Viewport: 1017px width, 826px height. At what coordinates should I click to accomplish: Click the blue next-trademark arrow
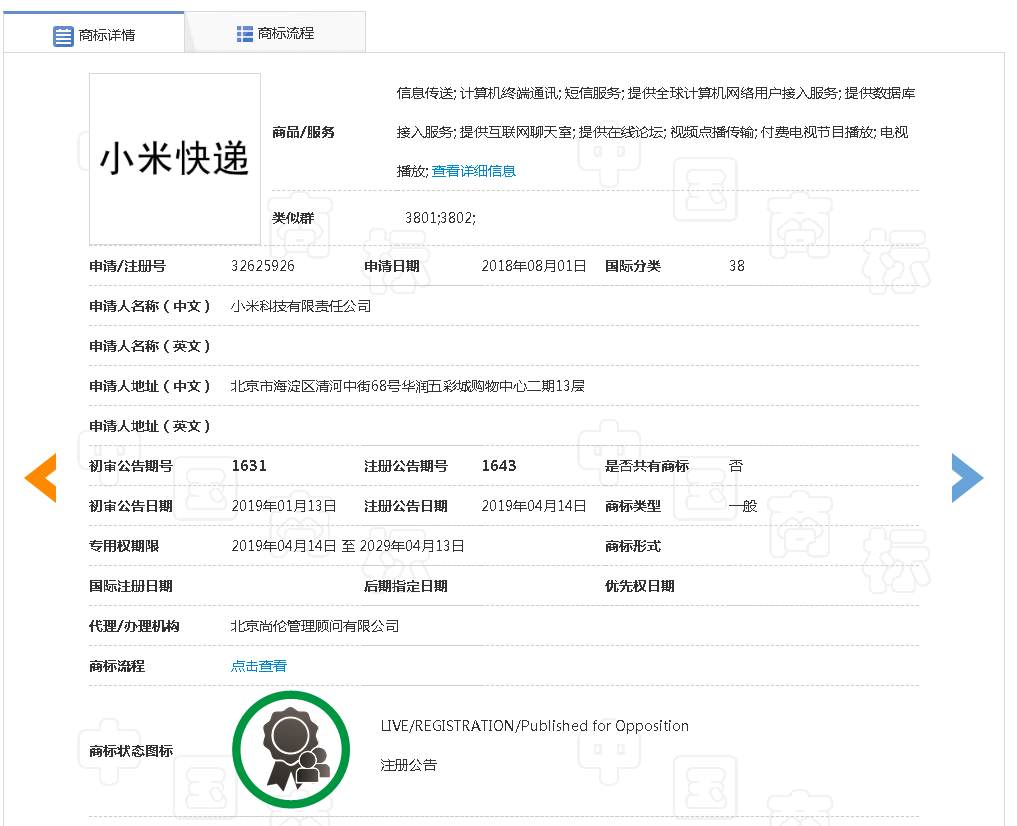coord(968,478)
